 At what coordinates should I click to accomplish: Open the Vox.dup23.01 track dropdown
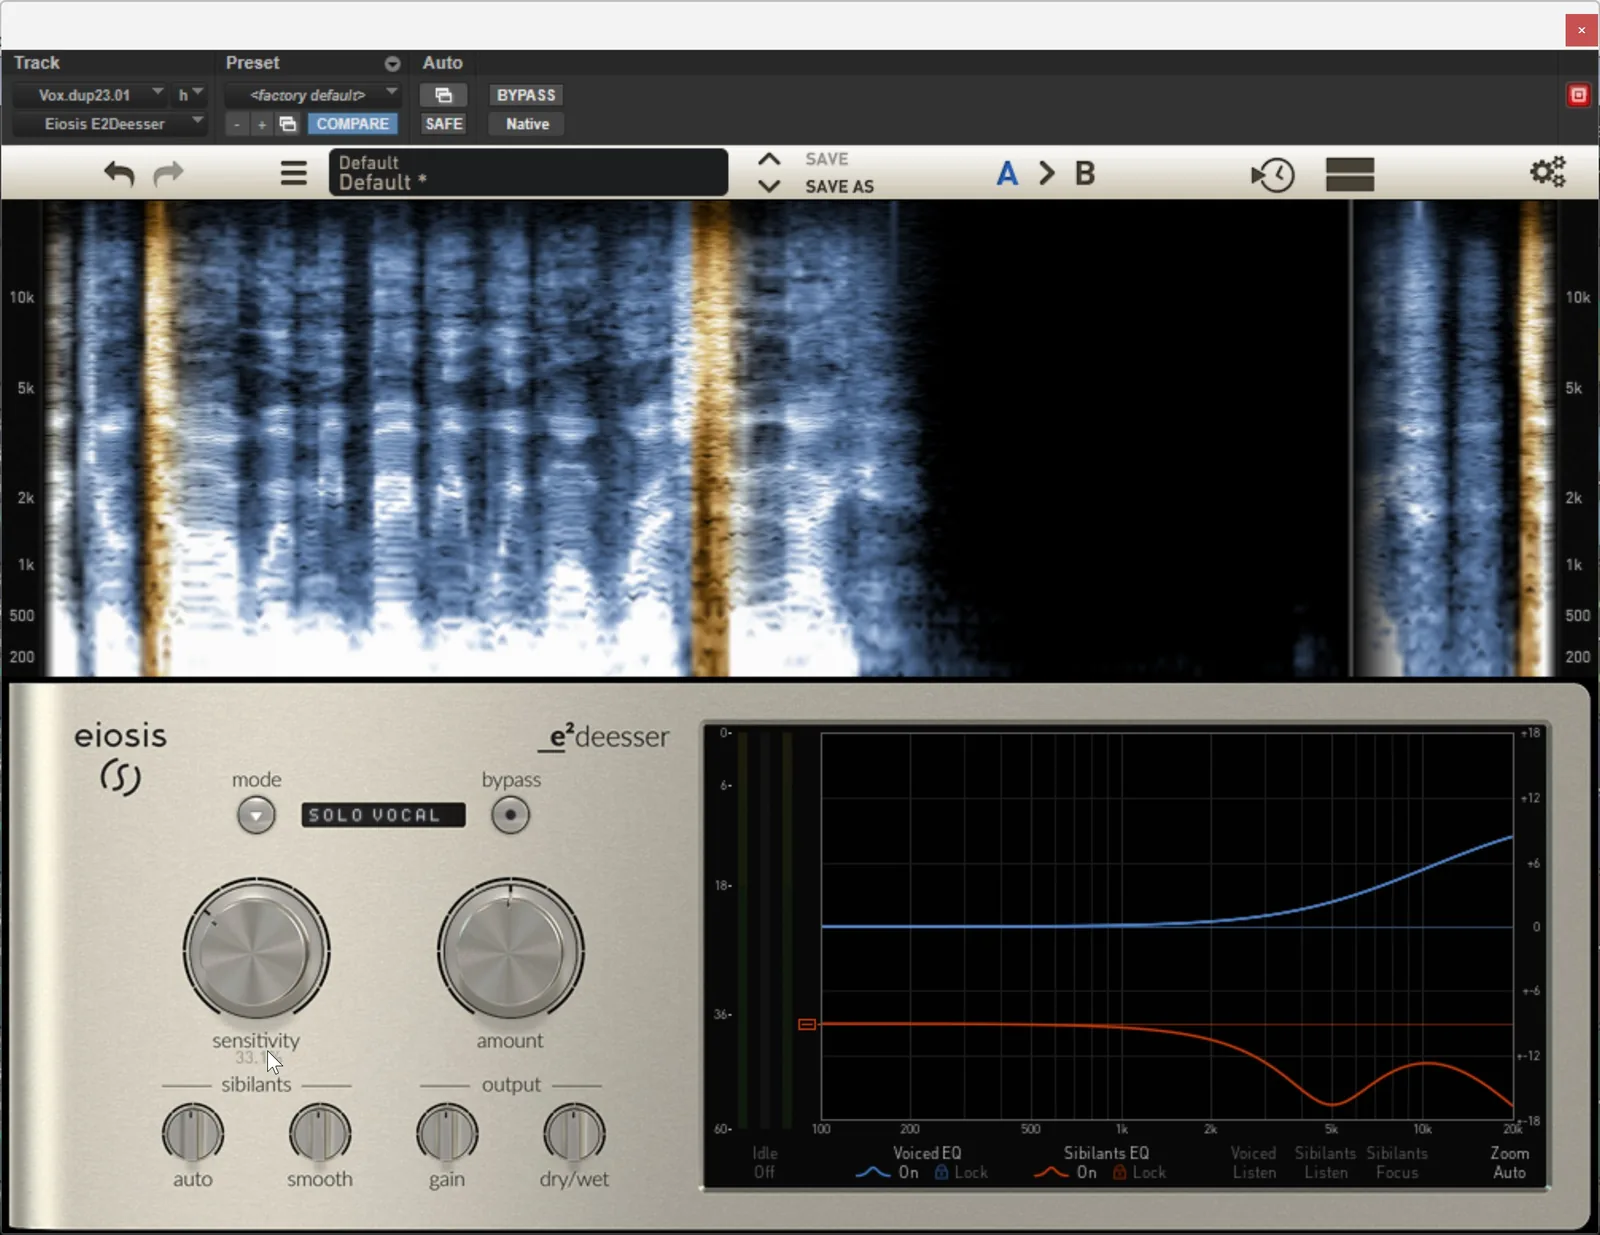[x=90, y=95]
